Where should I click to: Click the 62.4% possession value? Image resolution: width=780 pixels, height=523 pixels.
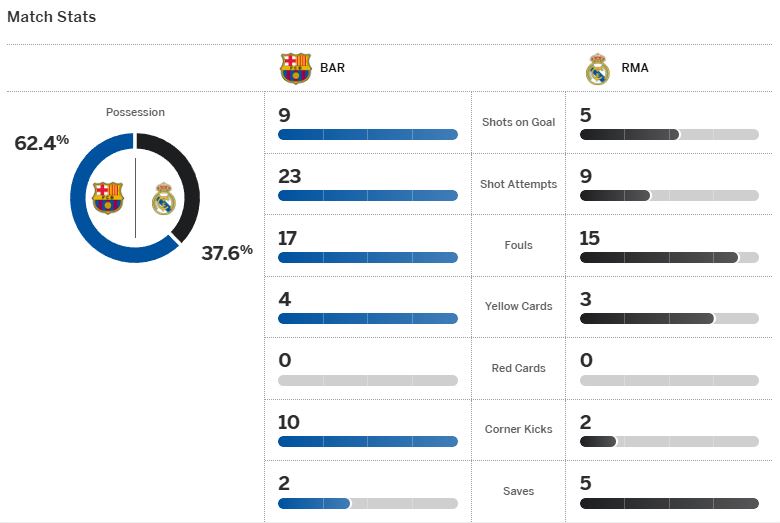coord(41,143)
